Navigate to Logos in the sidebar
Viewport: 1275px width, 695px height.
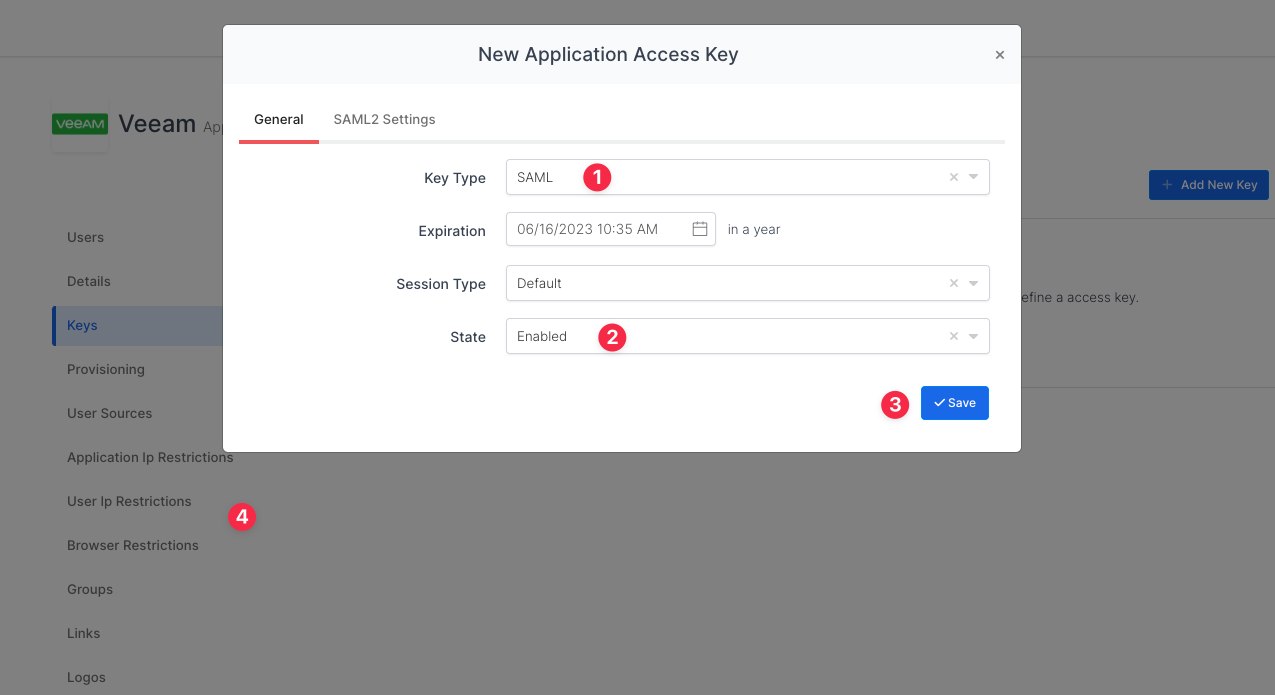(86, 677)
